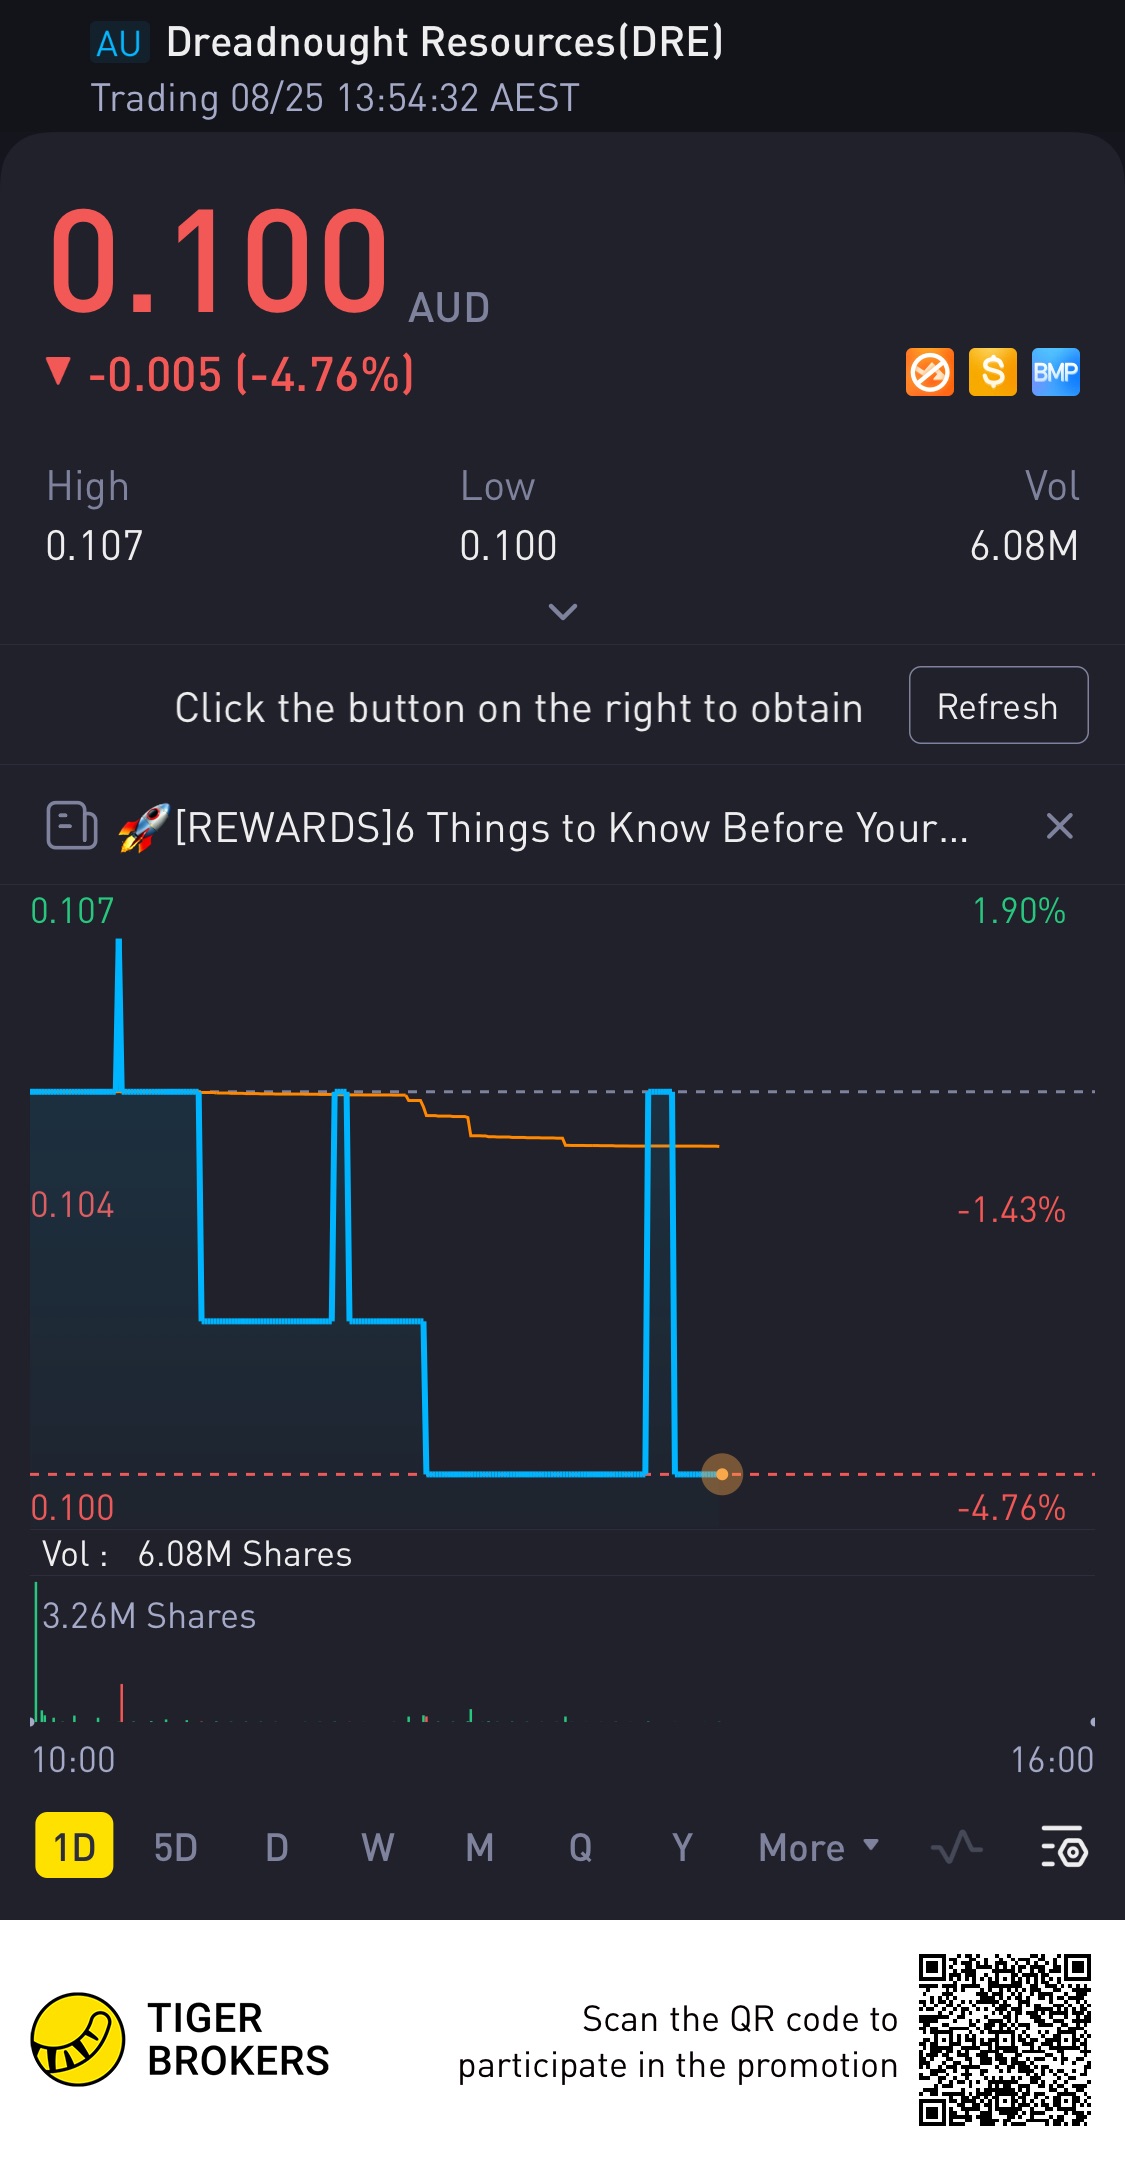This screenshot has width=1125, height=2160.
Task: Open the More timeframe dropdown
Action: [x=819, y=1847]
